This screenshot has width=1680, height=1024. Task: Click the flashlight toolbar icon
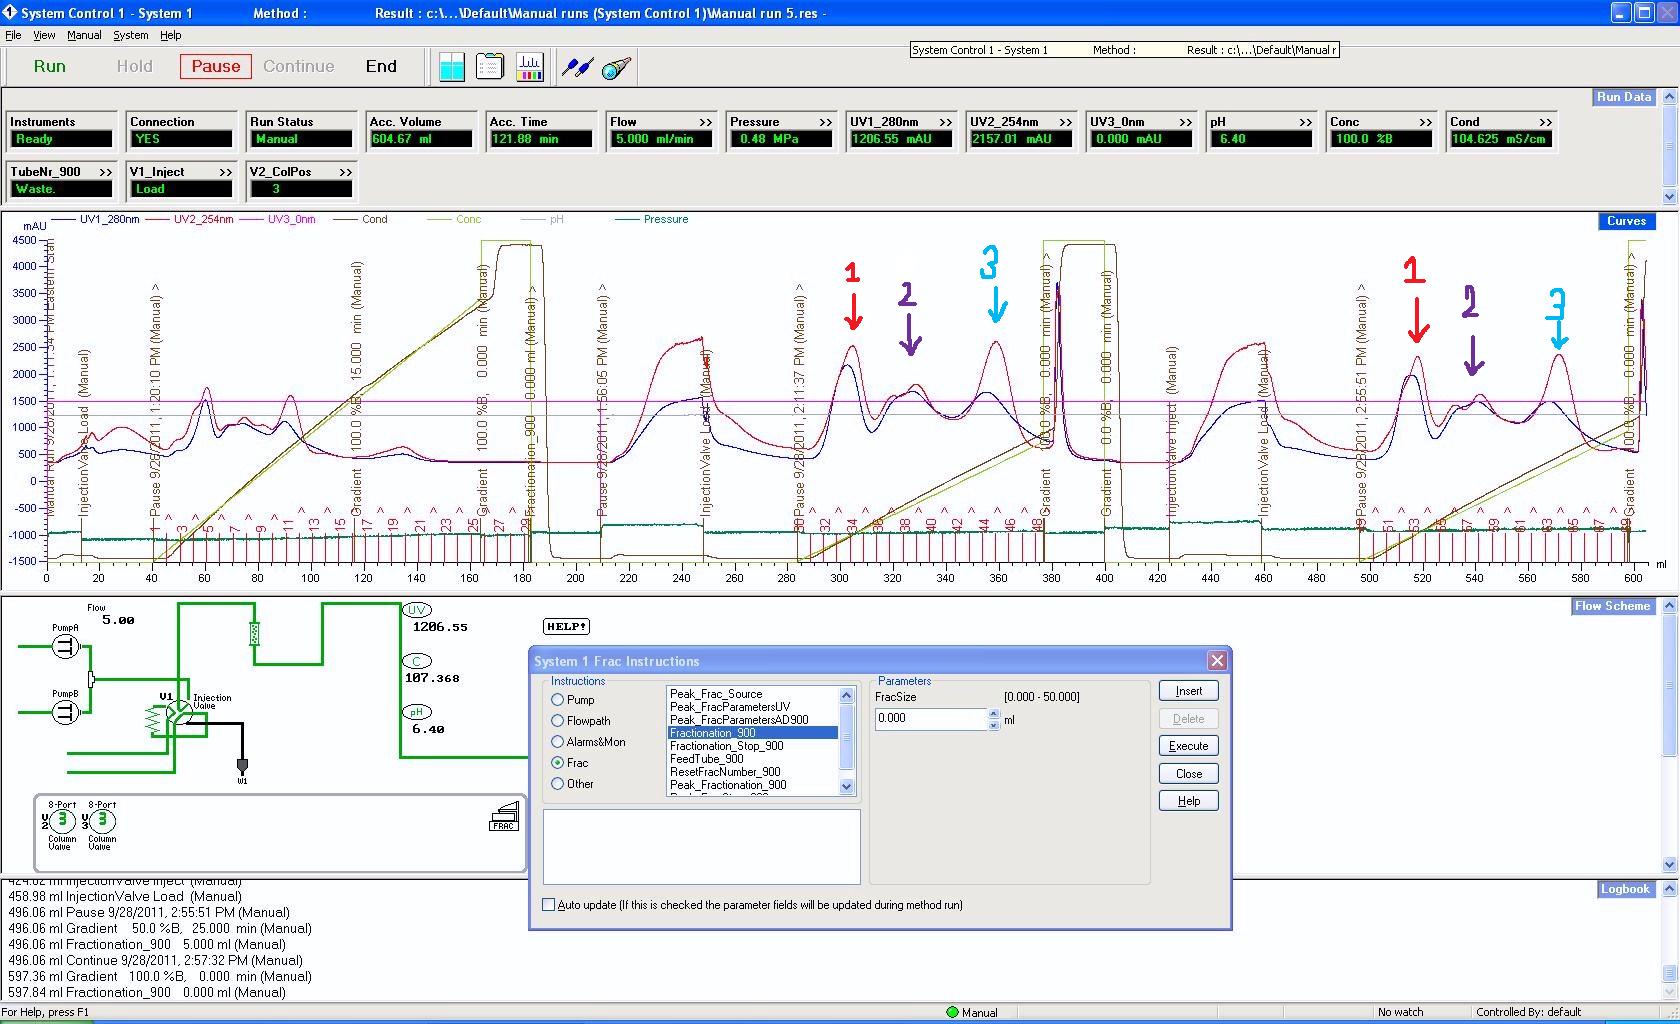click(616, 67)
